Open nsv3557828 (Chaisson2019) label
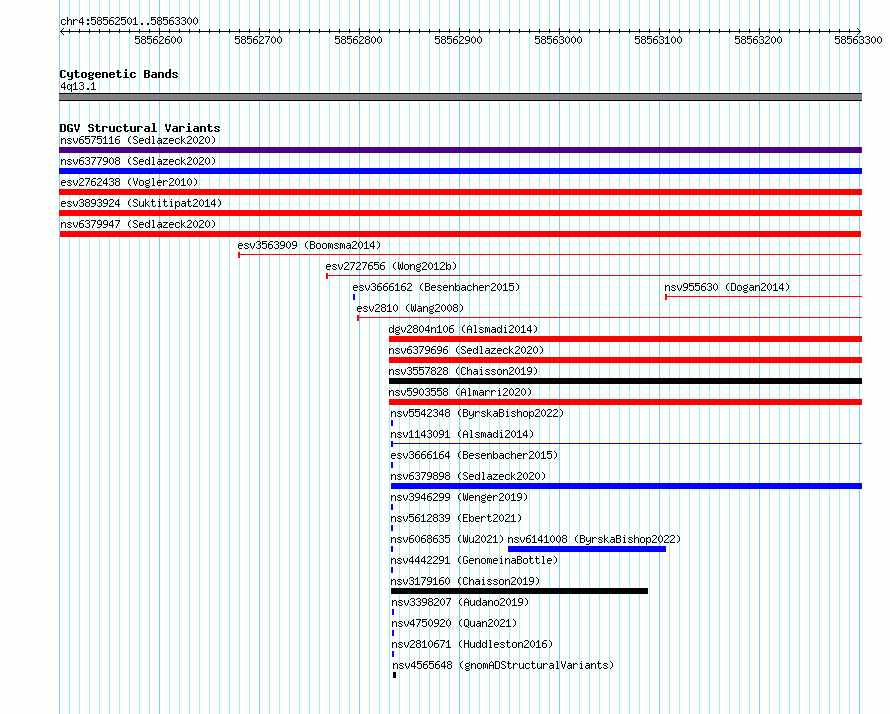The image size is (890, 714). [463, 371]
